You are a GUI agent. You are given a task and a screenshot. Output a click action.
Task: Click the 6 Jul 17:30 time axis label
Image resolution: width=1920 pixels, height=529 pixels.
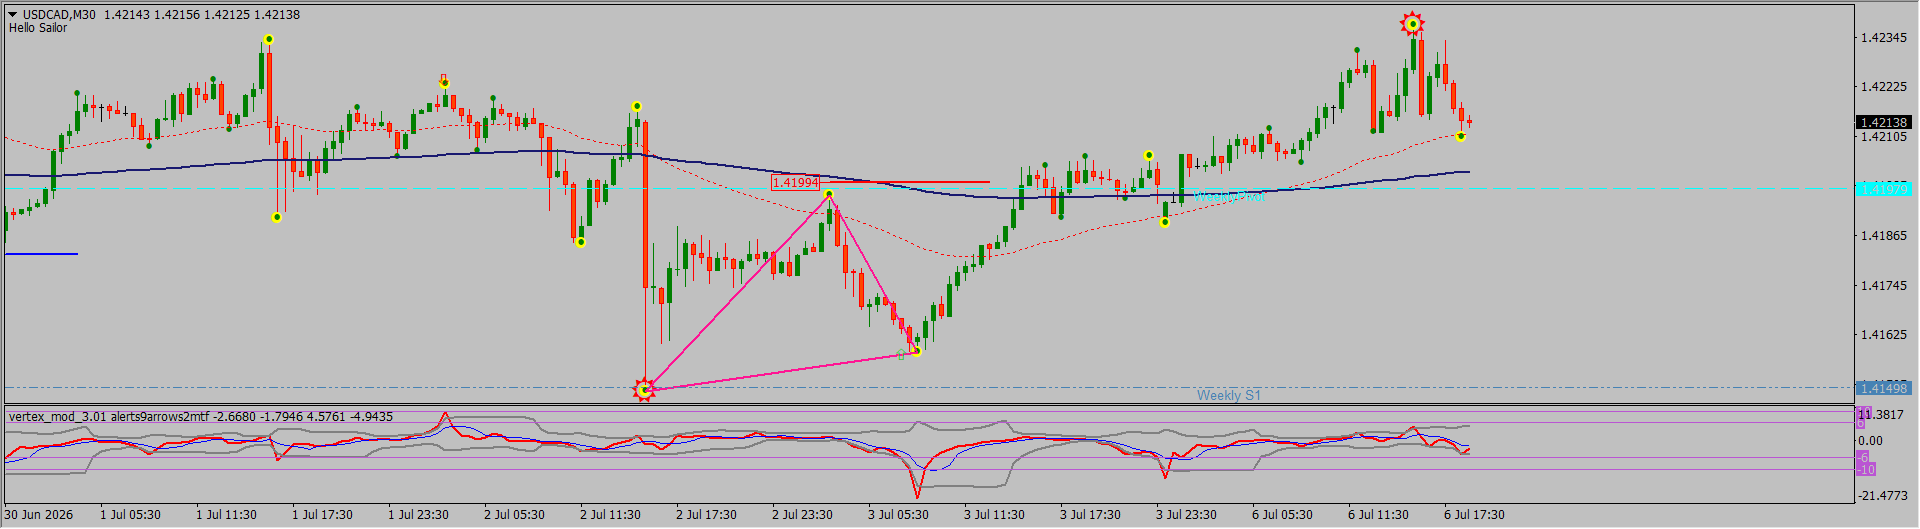point(1474,515)
